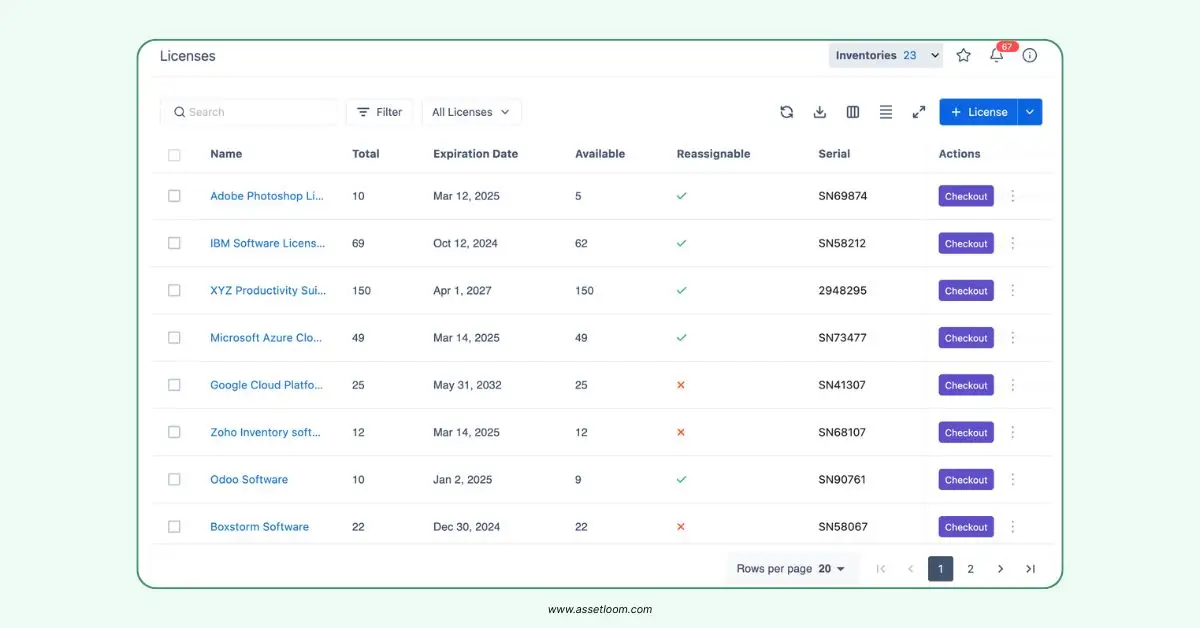Open the actions menu for IBM Software License
Image resolution: width=1200 pixels, height=628 pixels.
[x=1012, y=243]
